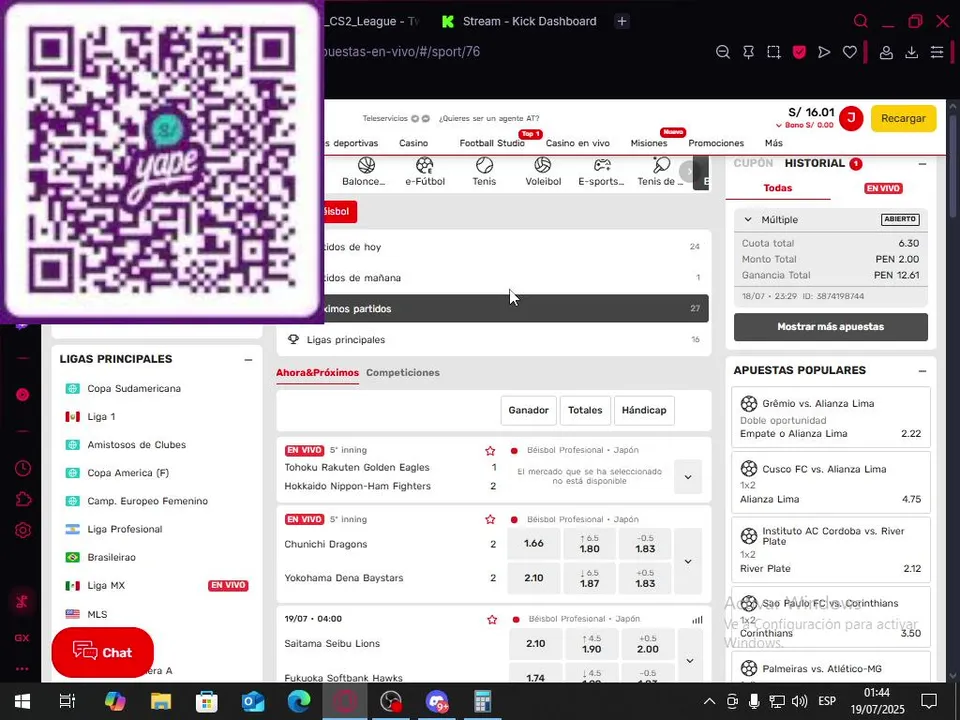The height and width of the screenshot is (720, 960).
Task: Click the send/flow arrow toolbar icon
Action: [x=824, y=52]
